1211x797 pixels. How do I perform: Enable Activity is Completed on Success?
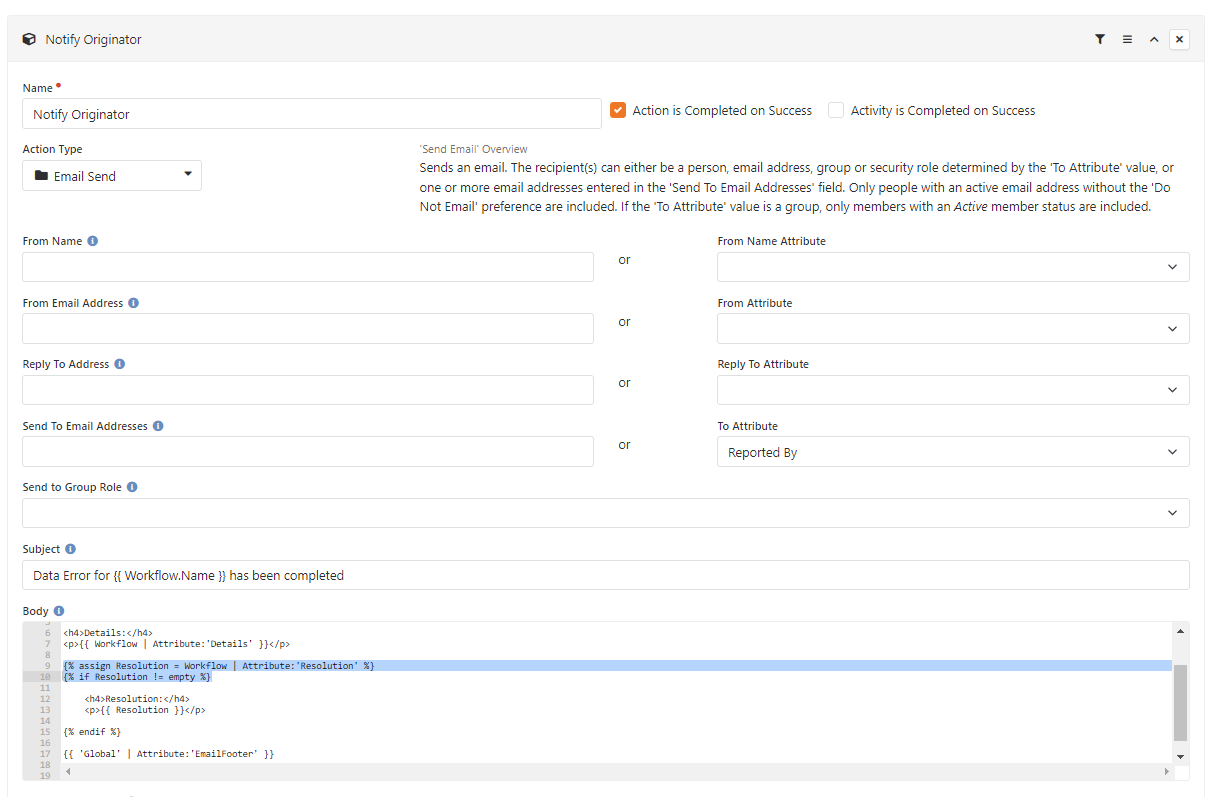pos(836,110)
